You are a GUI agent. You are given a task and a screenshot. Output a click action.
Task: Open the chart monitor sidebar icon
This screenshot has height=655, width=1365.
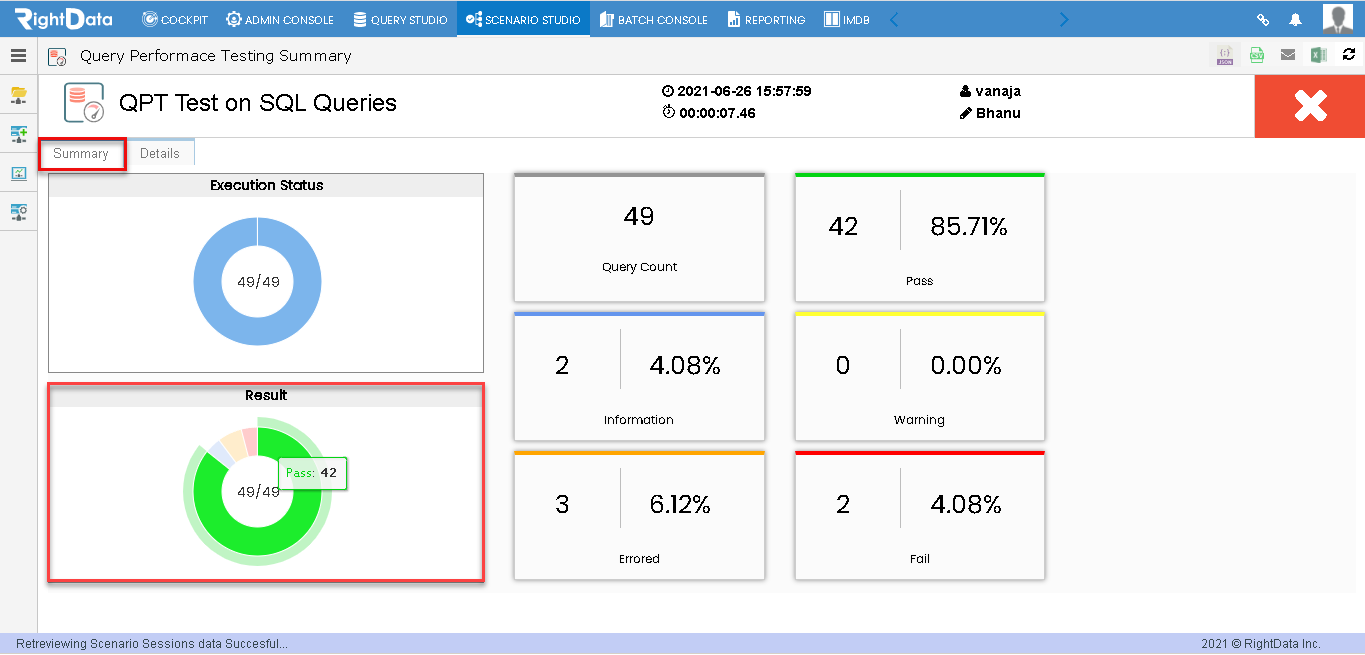tap(18, 173)
